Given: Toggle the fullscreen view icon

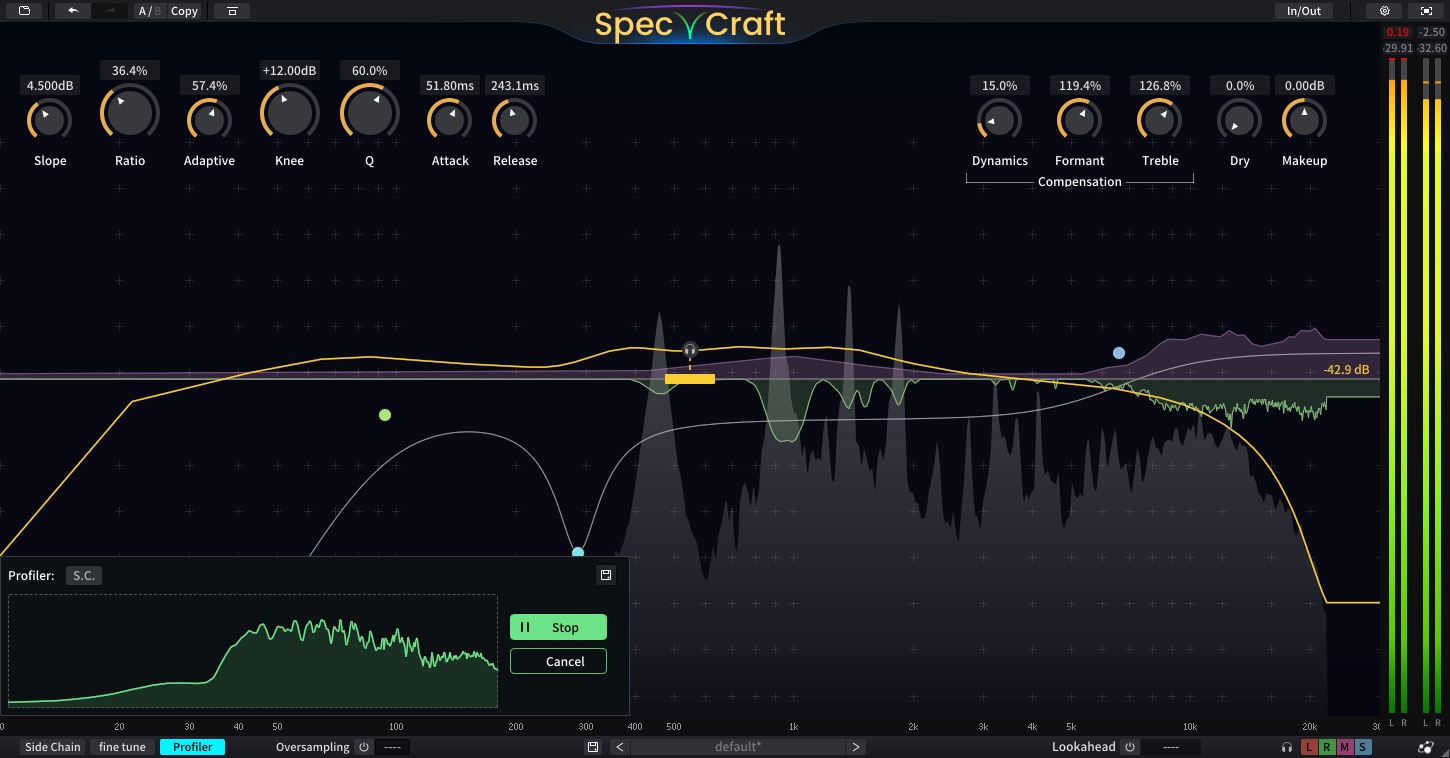Looking at the screenshot, I should coord(1426,11).
